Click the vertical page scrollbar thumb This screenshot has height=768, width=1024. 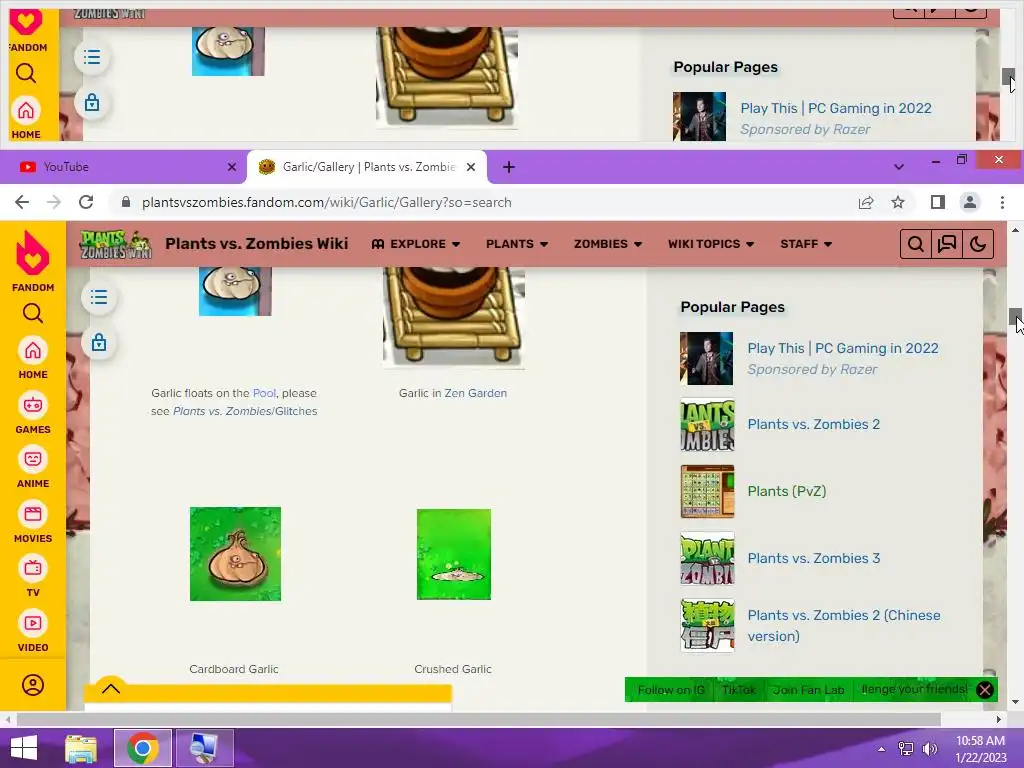pyautogui.click(x=1014, y=316)
